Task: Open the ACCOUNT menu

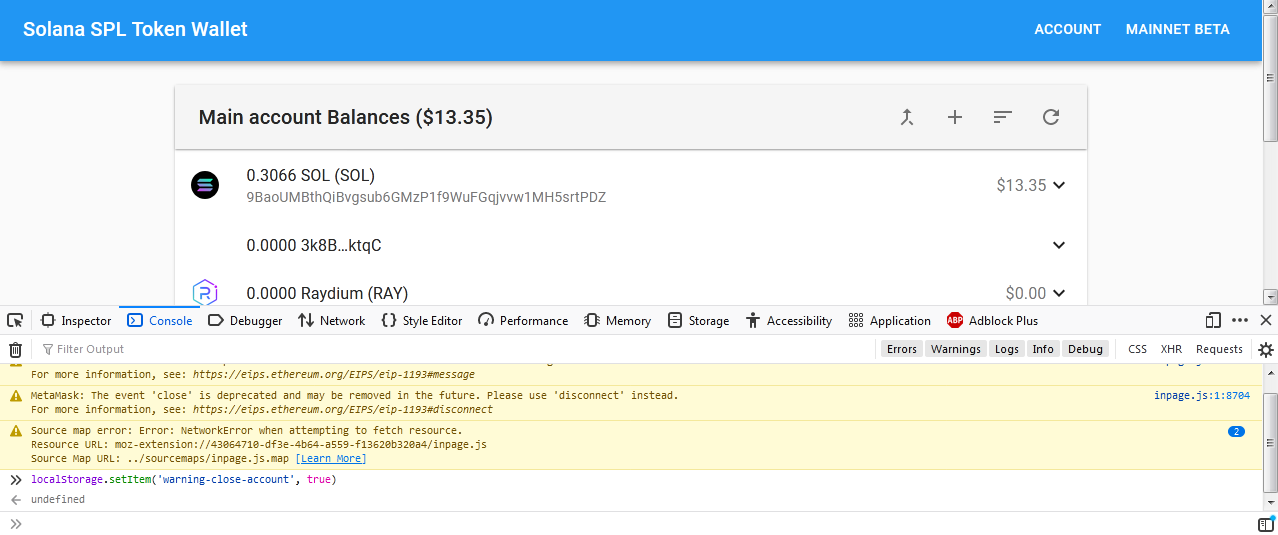Action: pyautogui.click(x=1067, y=29)
